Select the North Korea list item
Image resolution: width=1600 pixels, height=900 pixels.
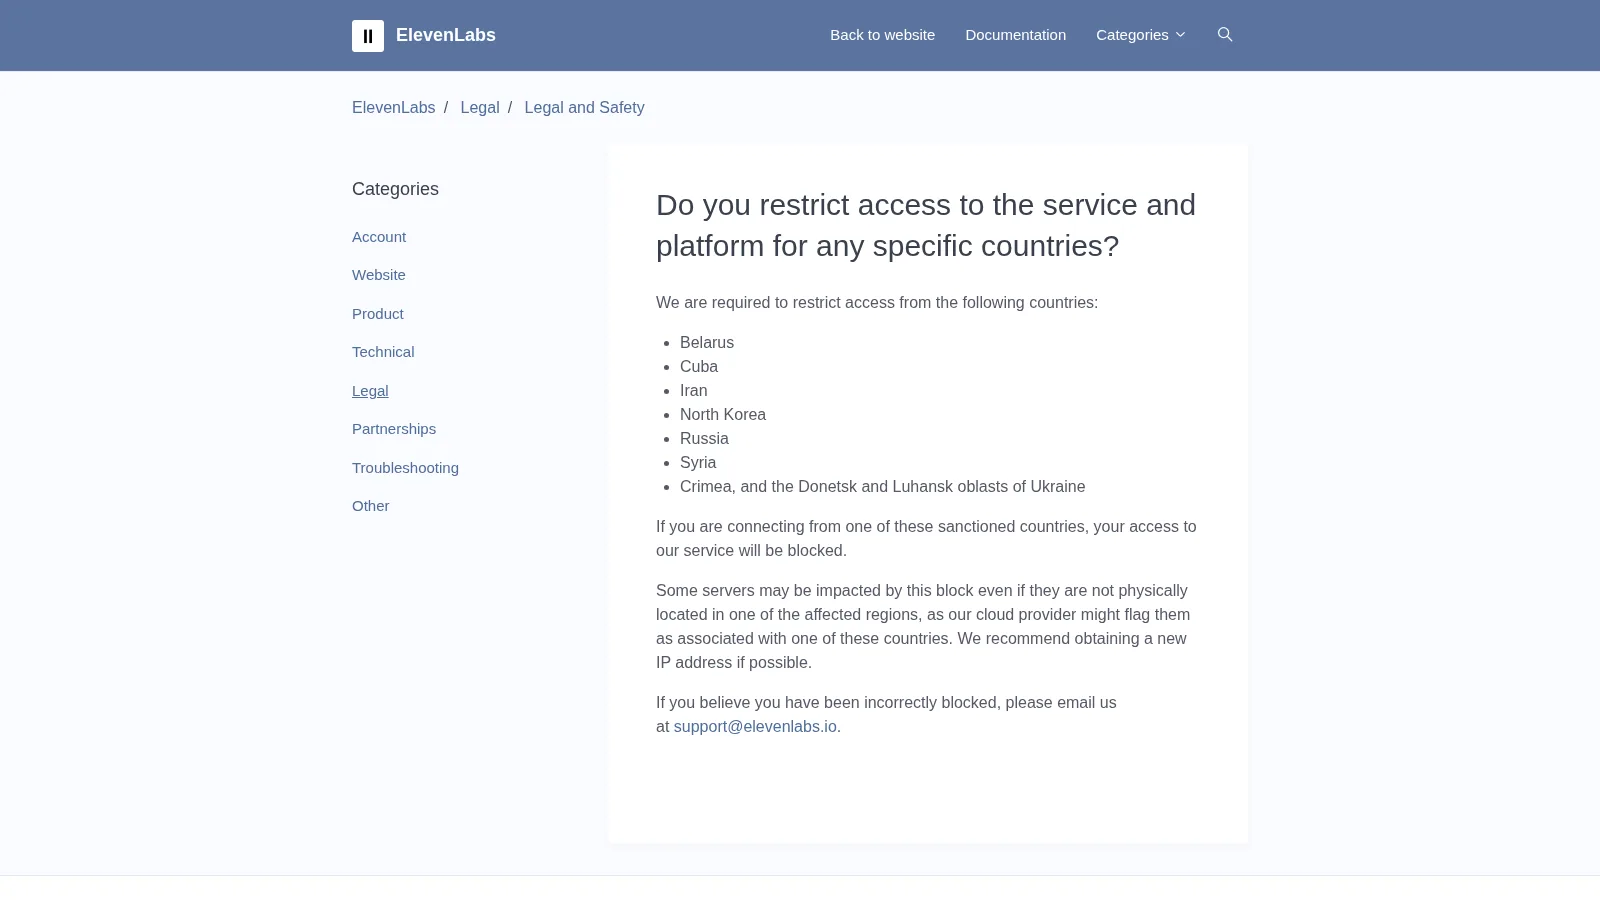pyautogui.click(x=723, y=415)
